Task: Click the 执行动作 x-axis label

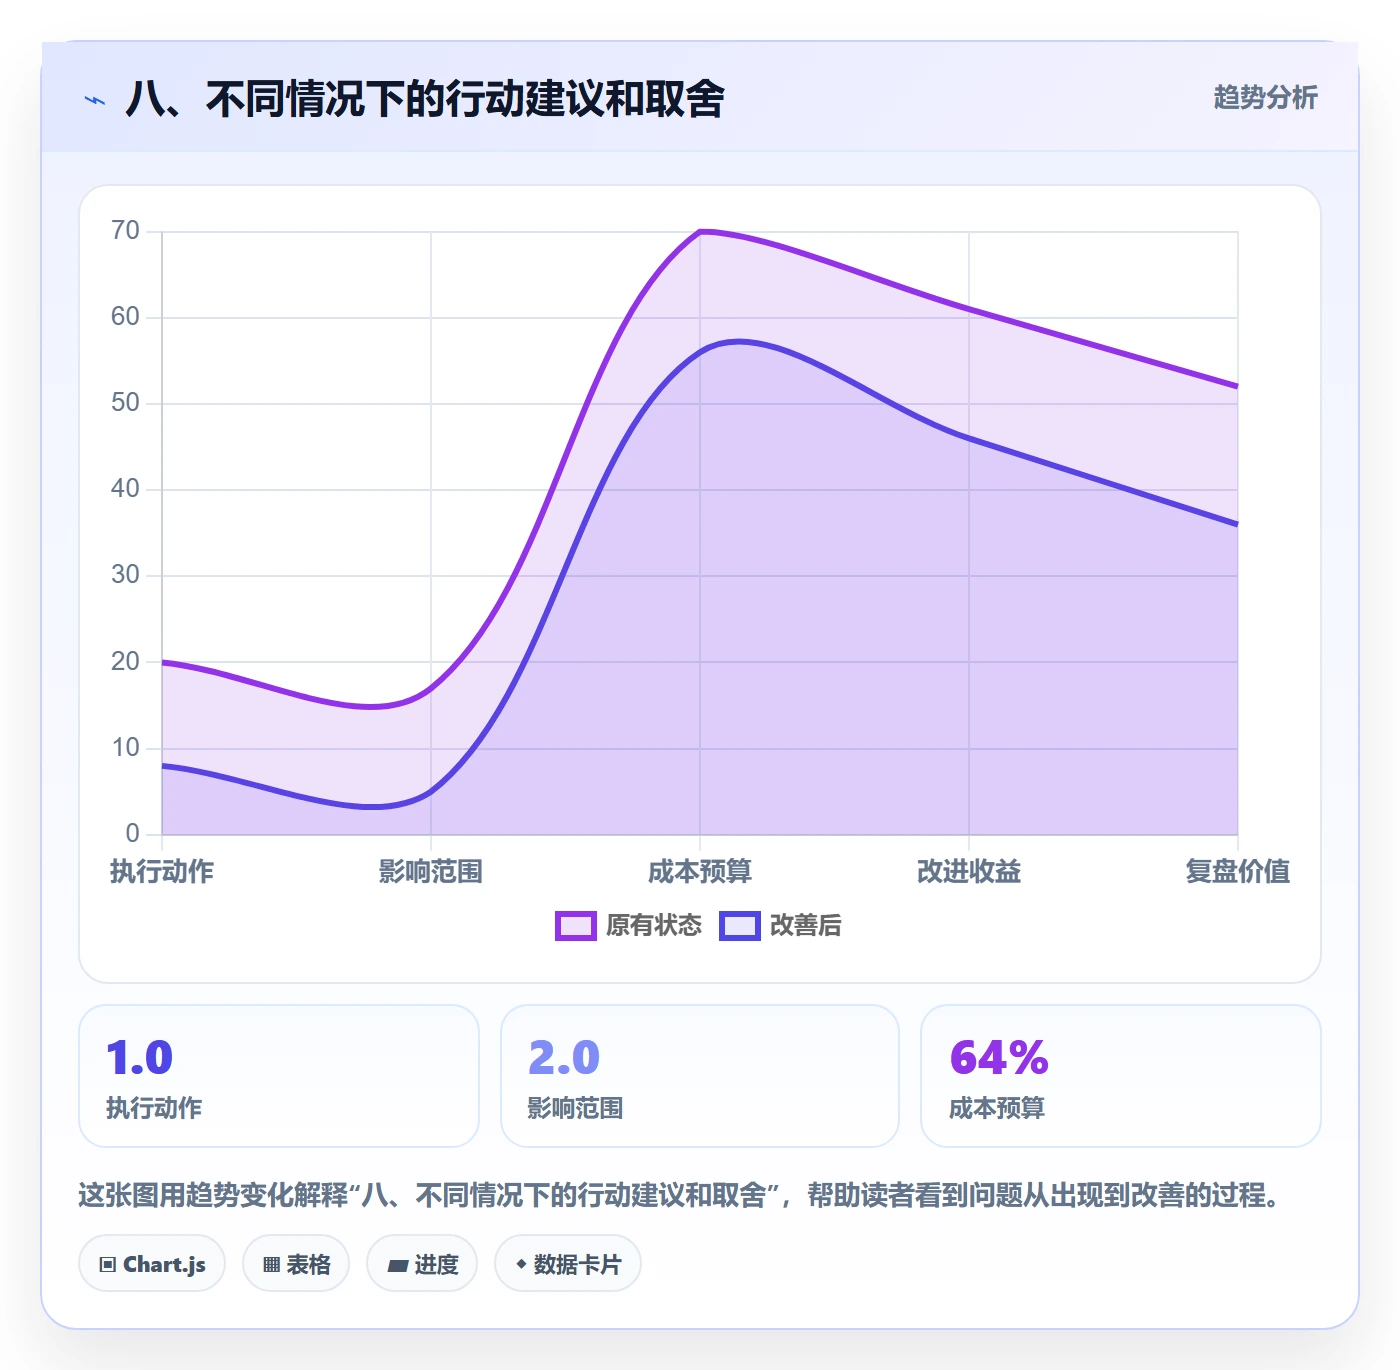Action: 162,871
